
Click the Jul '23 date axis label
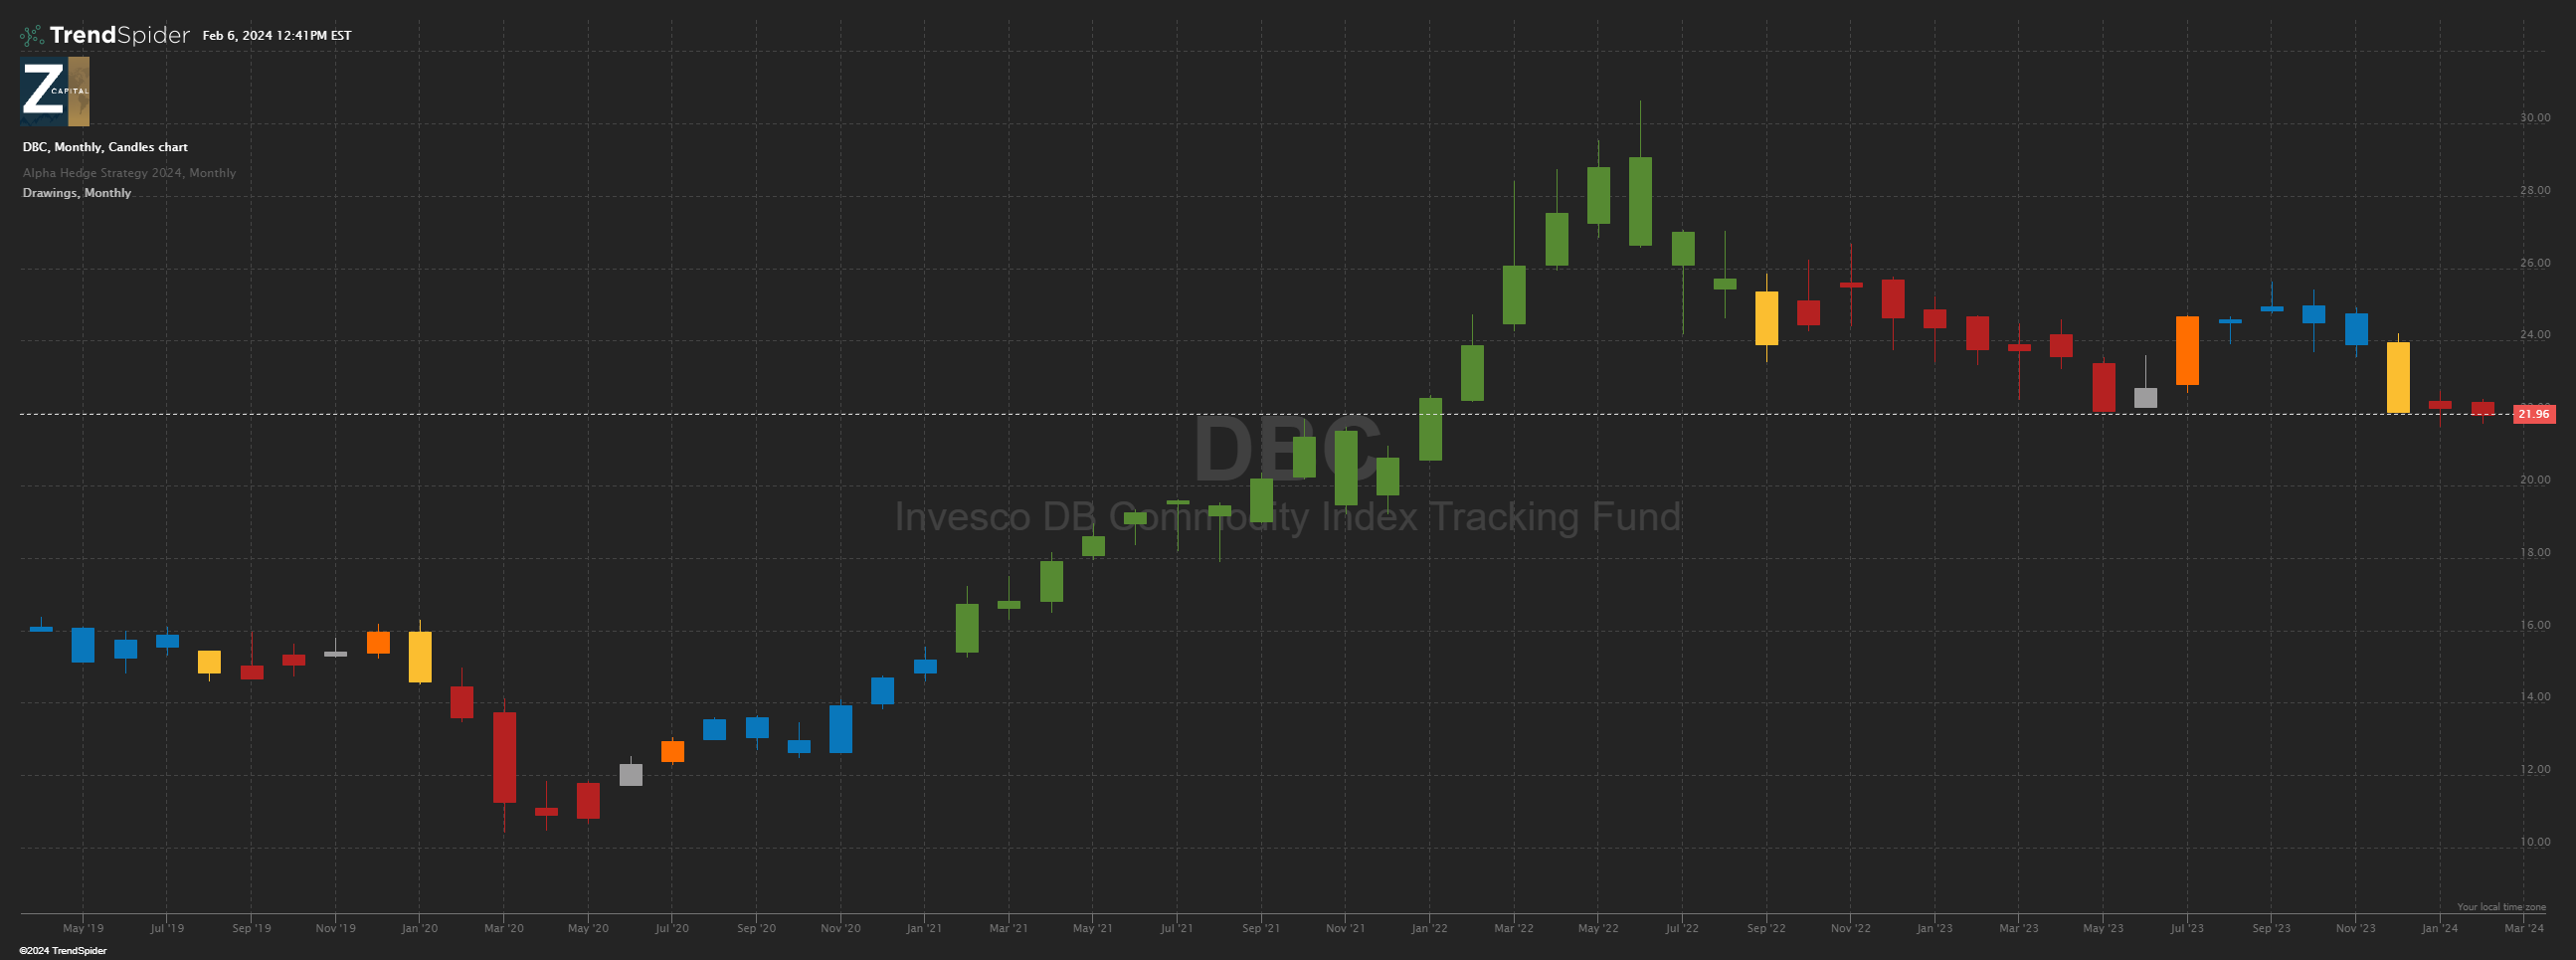click(x=2187, y=929)
